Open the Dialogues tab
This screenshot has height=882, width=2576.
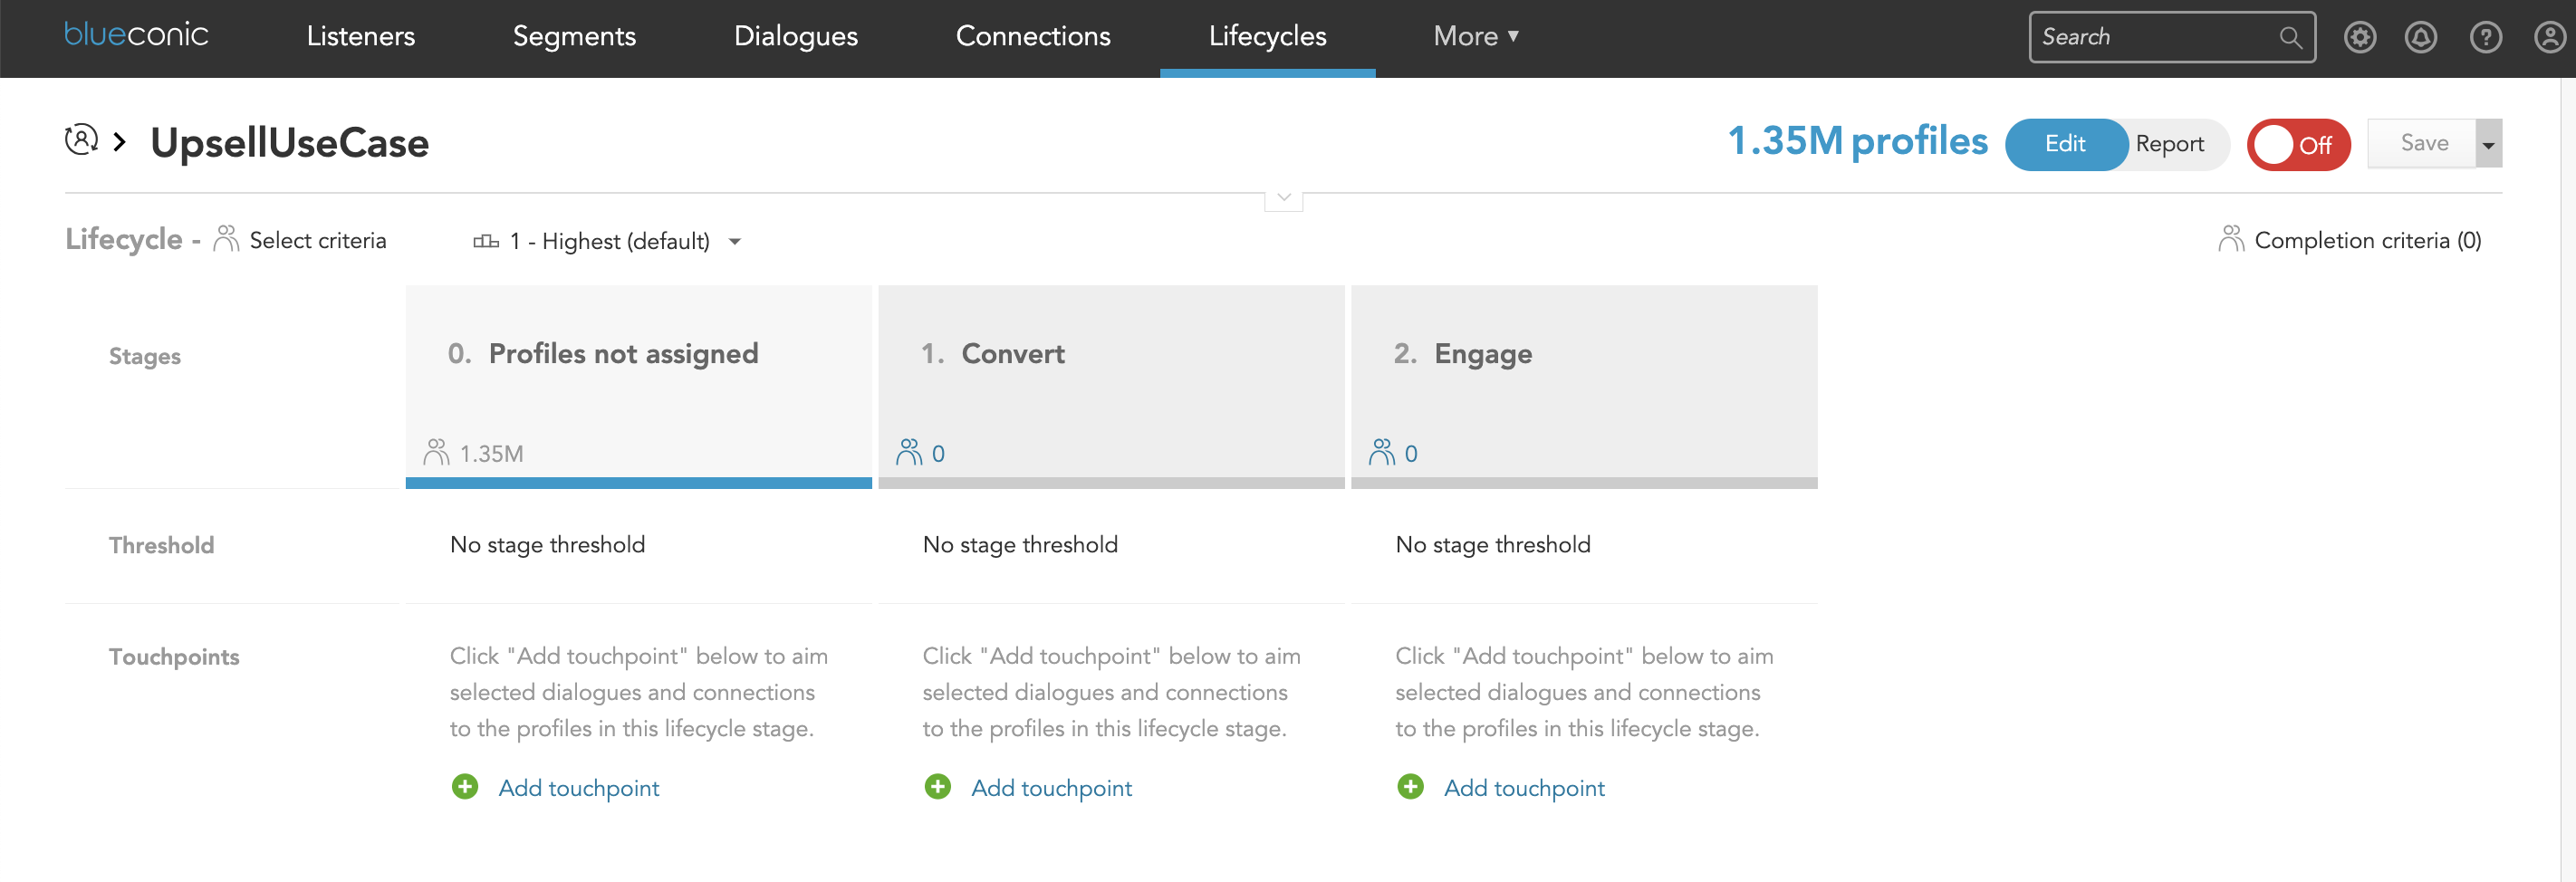pos(796,36)
